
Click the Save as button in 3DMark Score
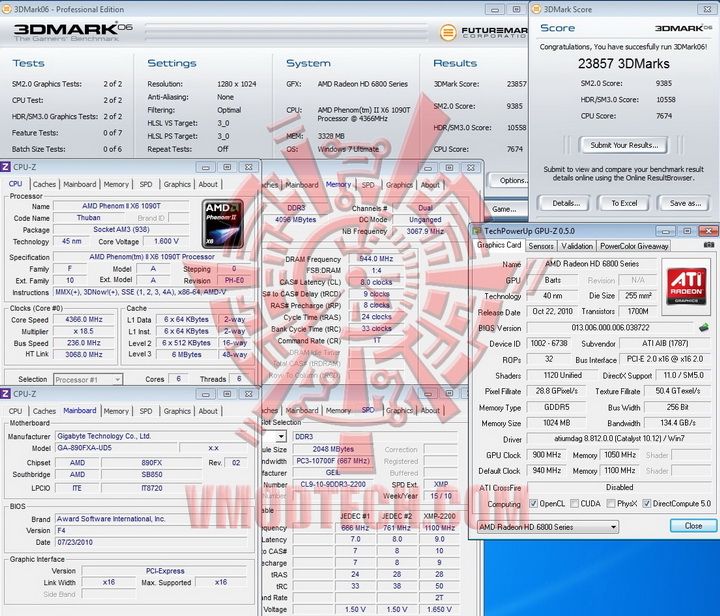[x=685, y=203]
